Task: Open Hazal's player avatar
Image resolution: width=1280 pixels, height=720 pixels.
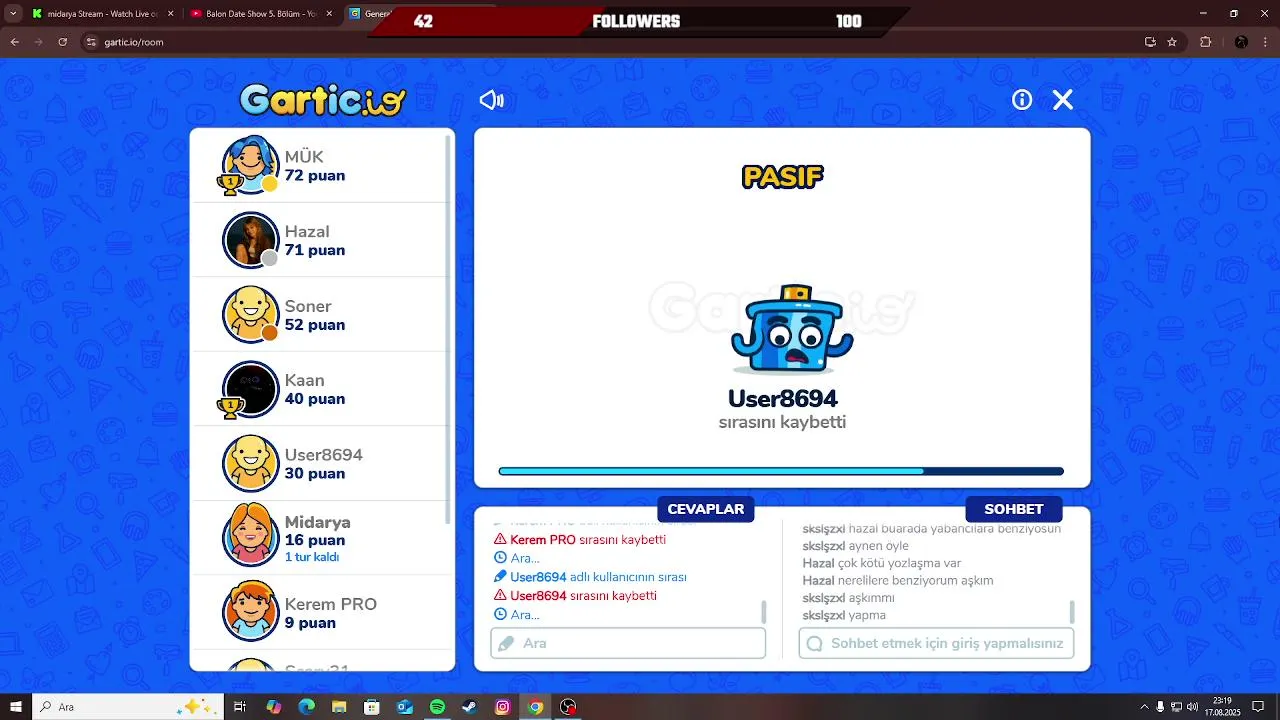Action: pos(250,240)
